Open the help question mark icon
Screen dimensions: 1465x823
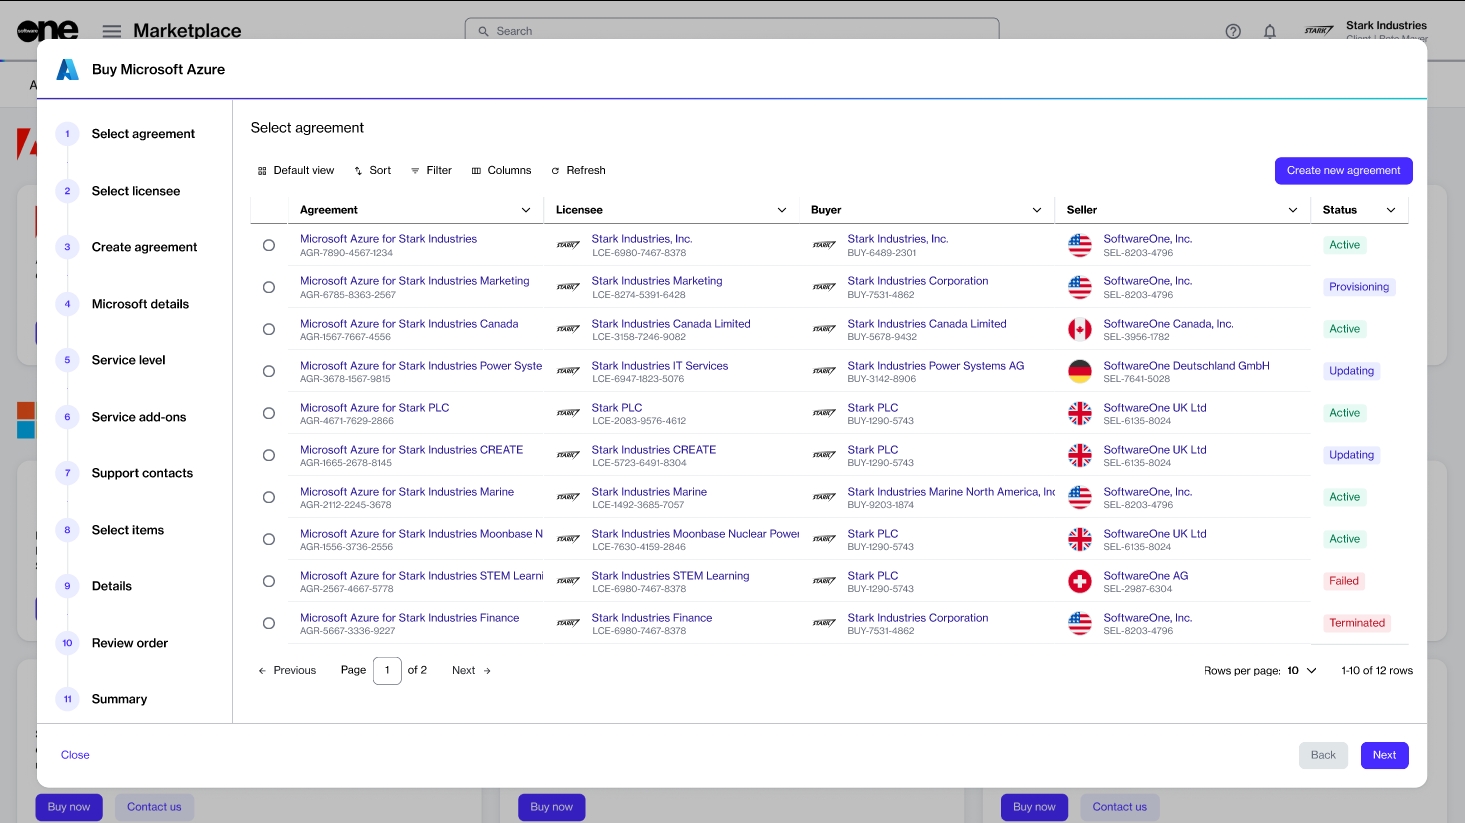coord(1233,31)
